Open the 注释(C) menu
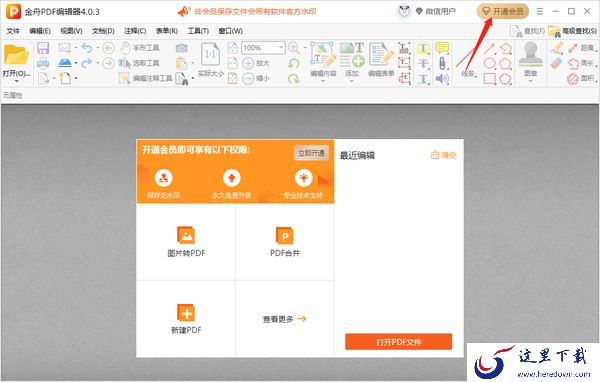This screenshot has width=600, height=382. 135,31
